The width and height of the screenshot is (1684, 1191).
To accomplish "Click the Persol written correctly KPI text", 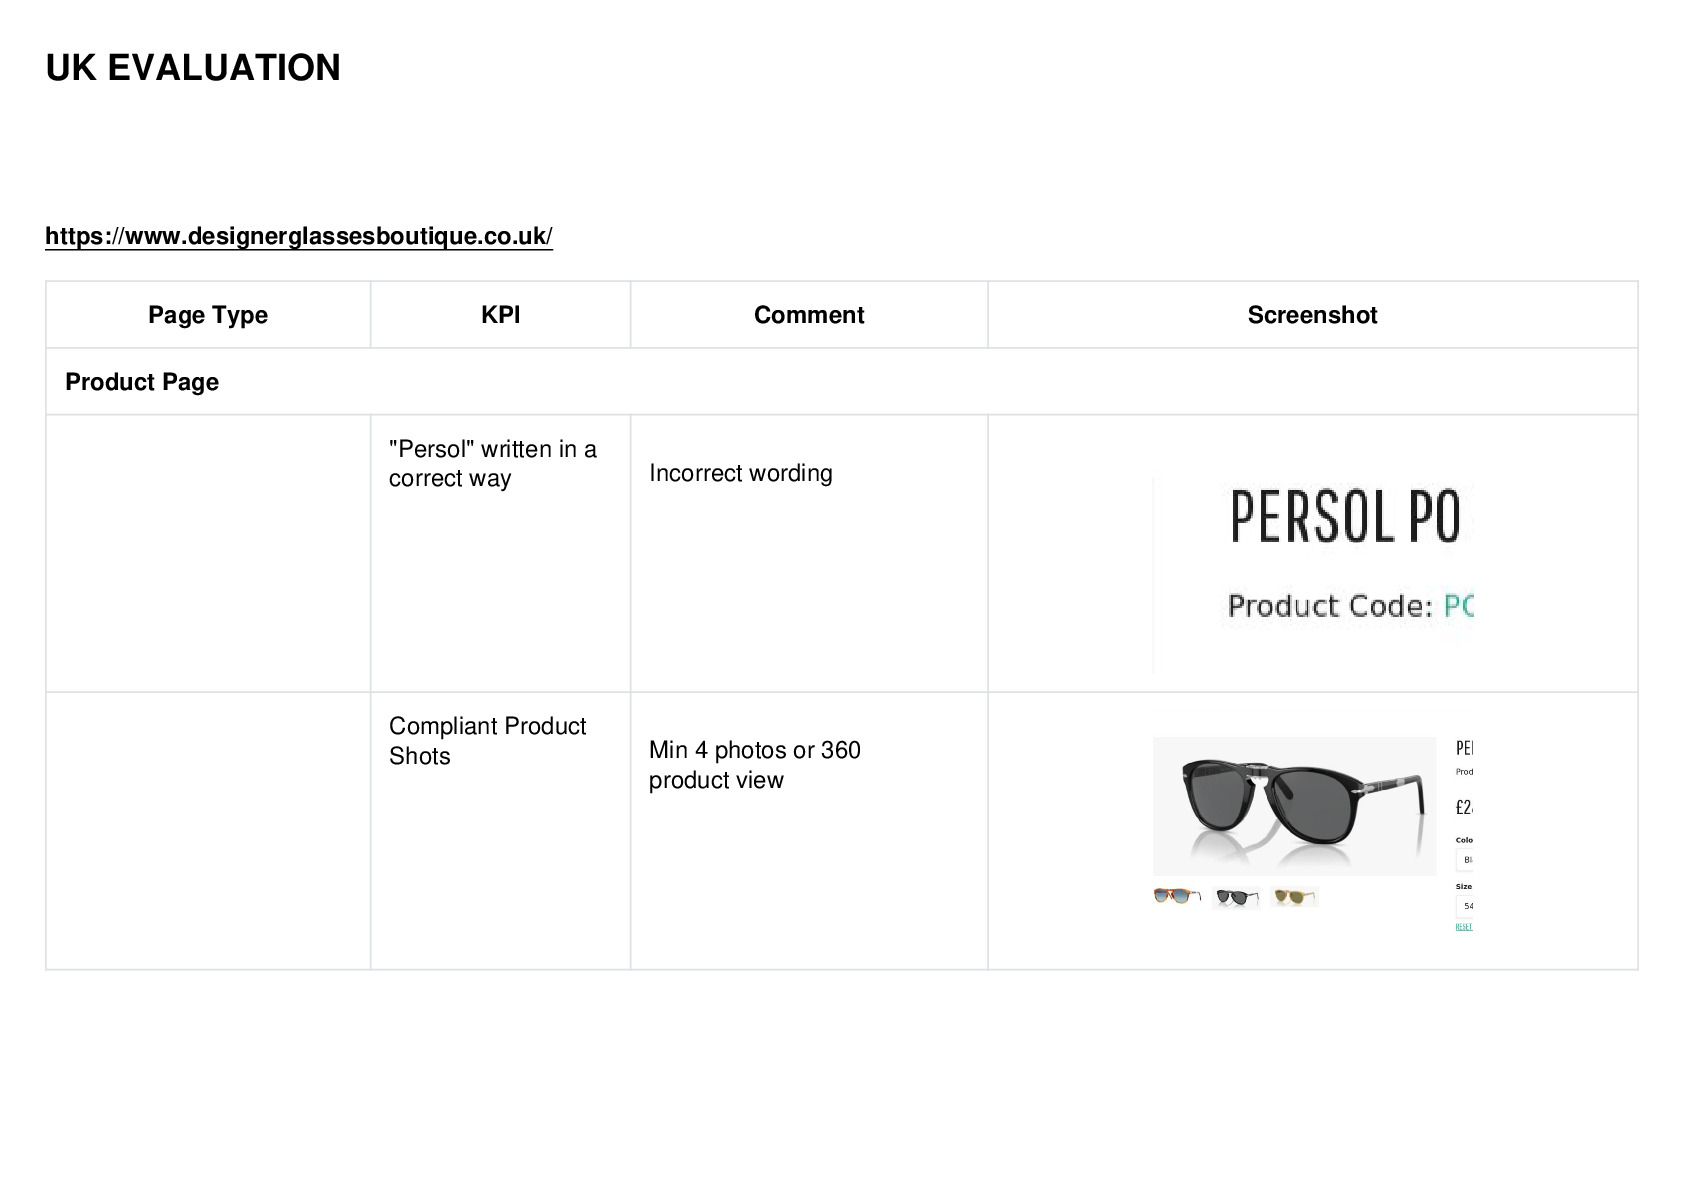I will click(493, 463).
